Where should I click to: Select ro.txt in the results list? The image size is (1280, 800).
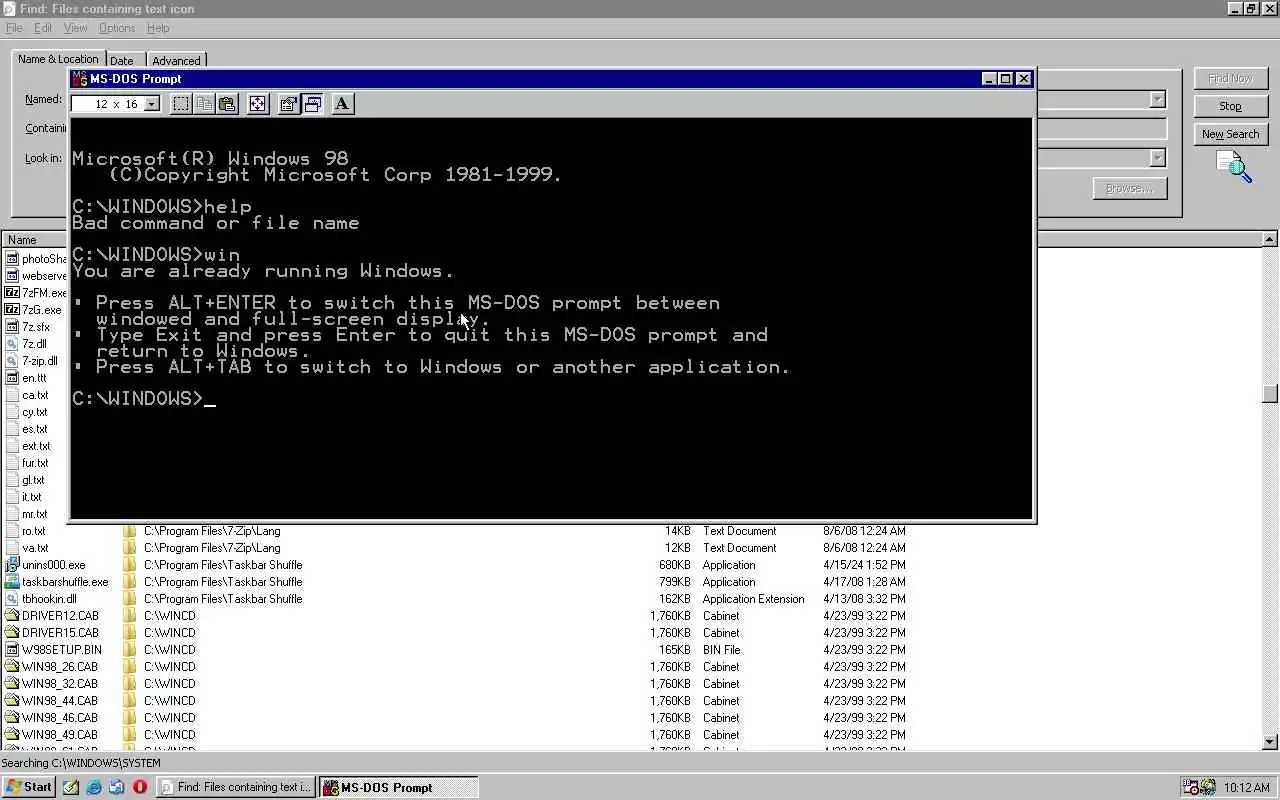(26, 531)
